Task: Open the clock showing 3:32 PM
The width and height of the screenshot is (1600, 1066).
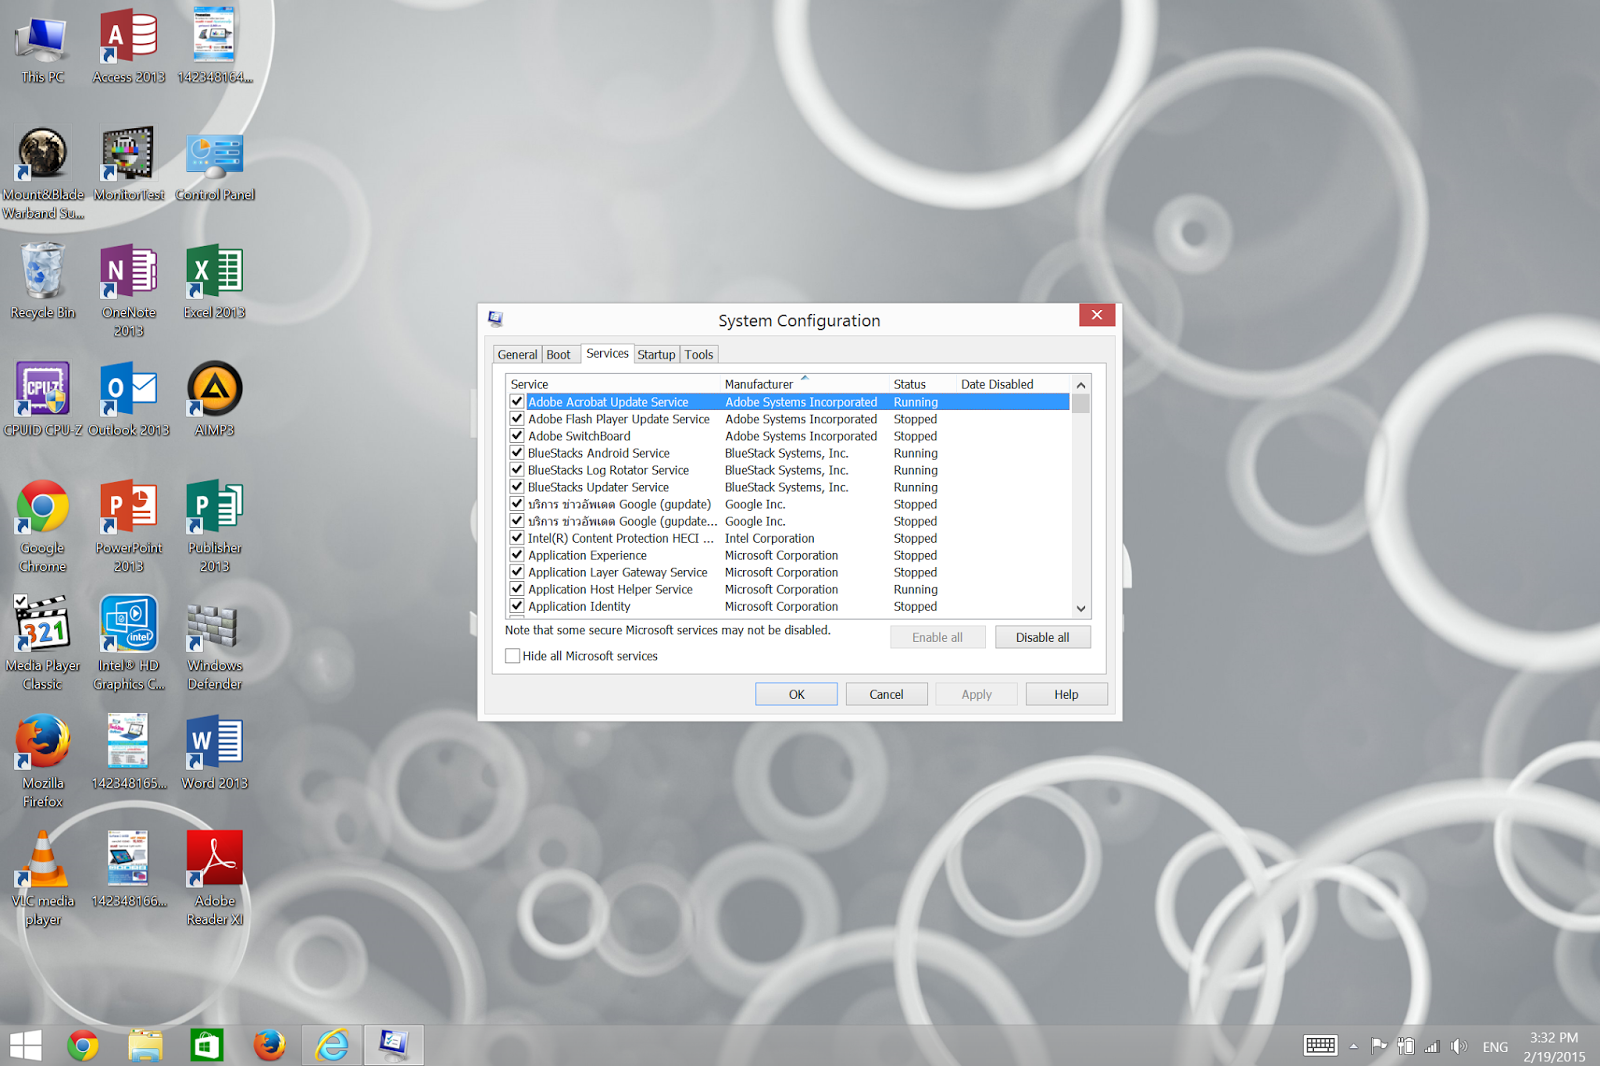Action: 1554,1046
